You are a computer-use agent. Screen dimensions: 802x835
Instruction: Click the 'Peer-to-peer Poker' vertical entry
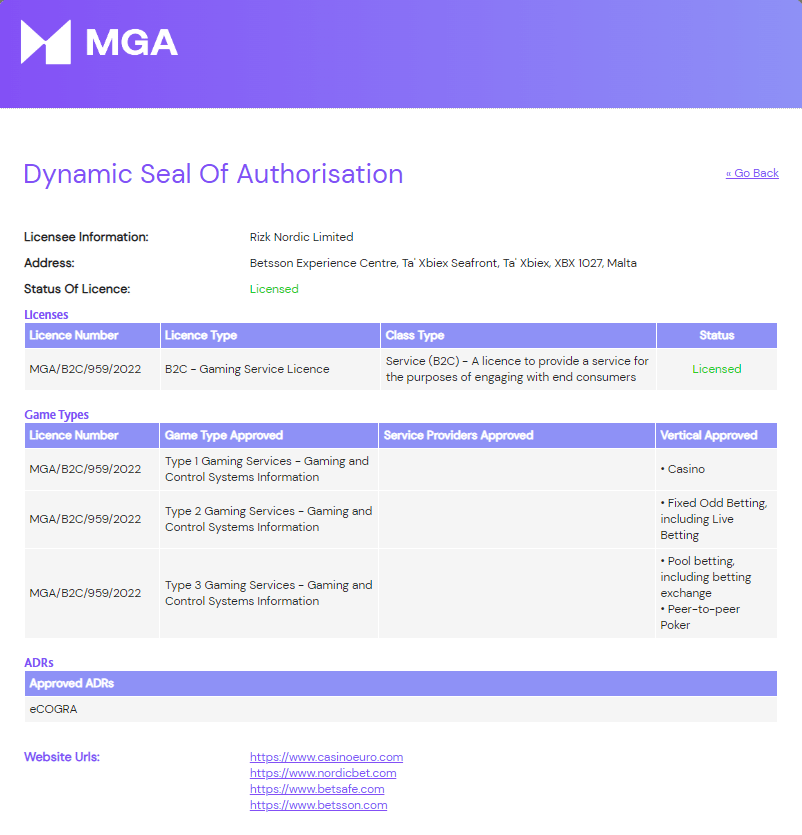click(x=700, y=617)
